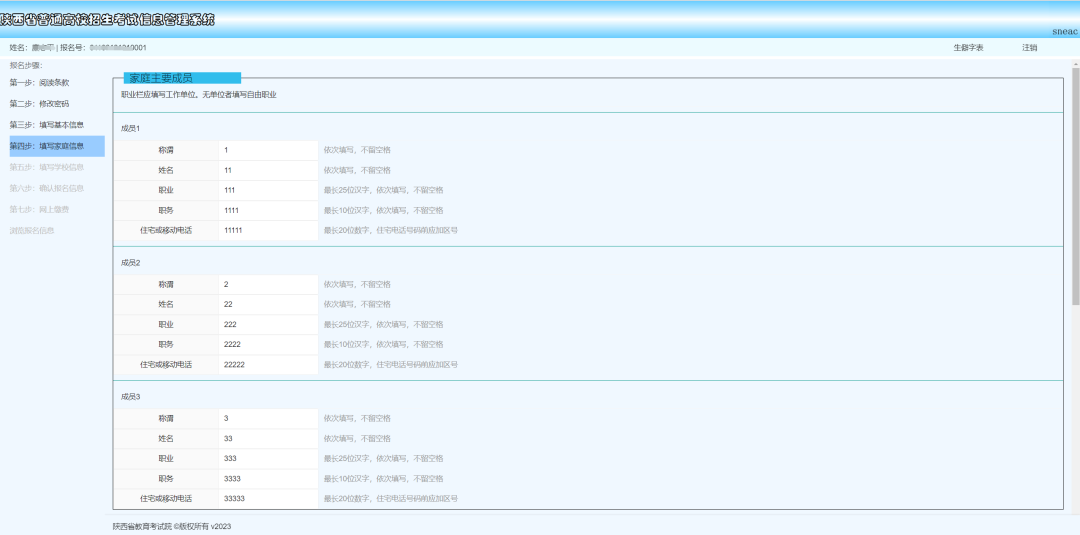This screenshot has width=1080, height=535.
Task: Click 成员3 姓名 field containing 33
Action: coord(268,439)
